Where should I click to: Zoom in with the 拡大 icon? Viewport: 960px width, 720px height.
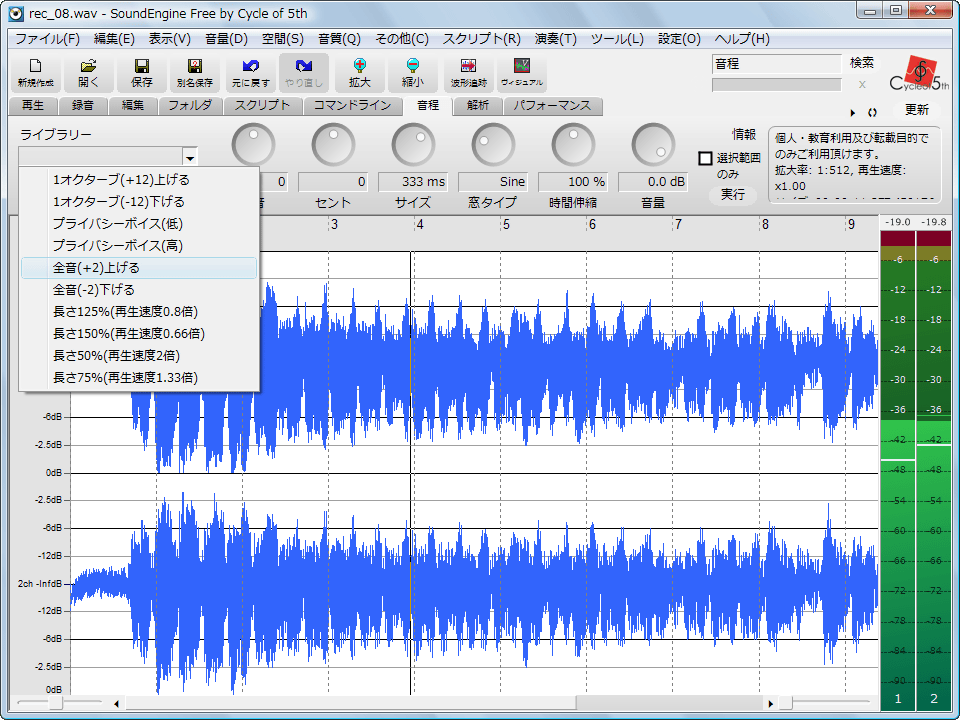[x=359, y=73]
